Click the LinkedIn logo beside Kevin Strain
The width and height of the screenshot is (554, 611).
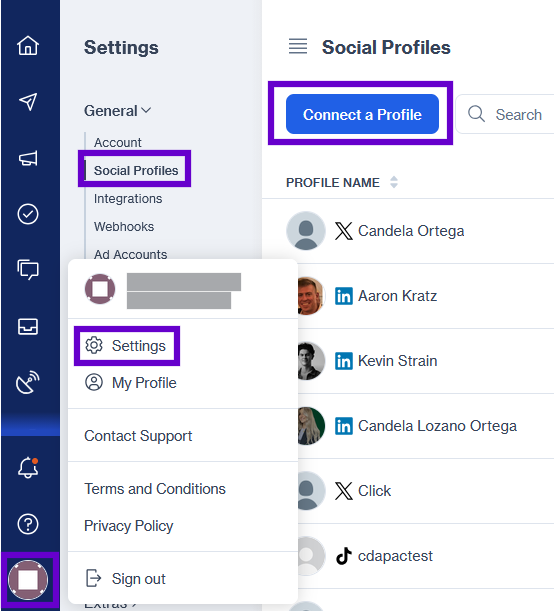(344, 361)
